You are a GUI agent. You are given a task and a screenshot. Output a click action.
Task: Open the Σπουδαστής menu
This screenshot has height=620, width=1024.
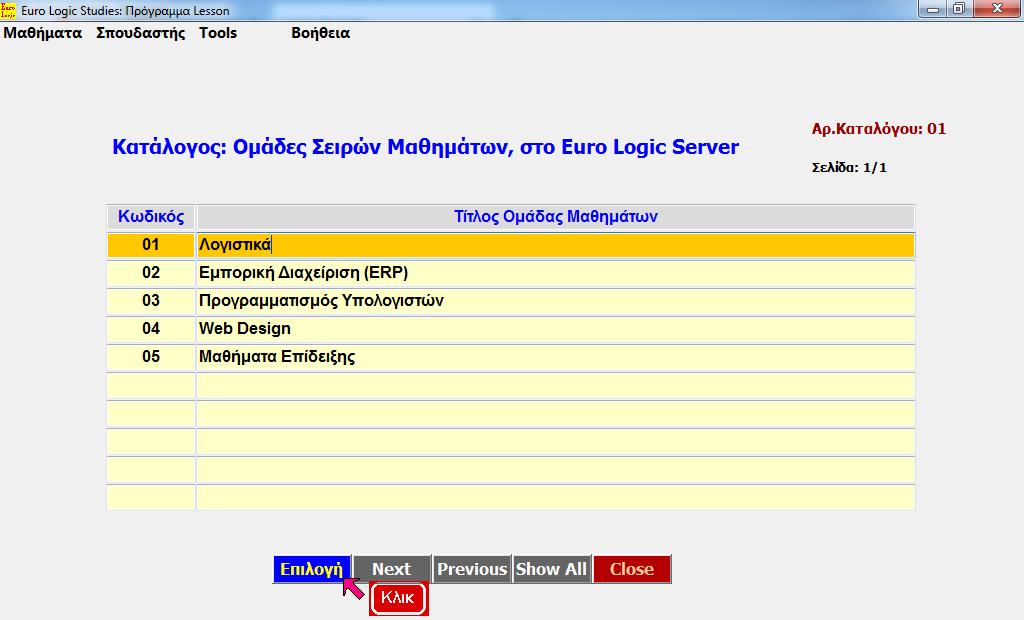click(x=141, y=33)
